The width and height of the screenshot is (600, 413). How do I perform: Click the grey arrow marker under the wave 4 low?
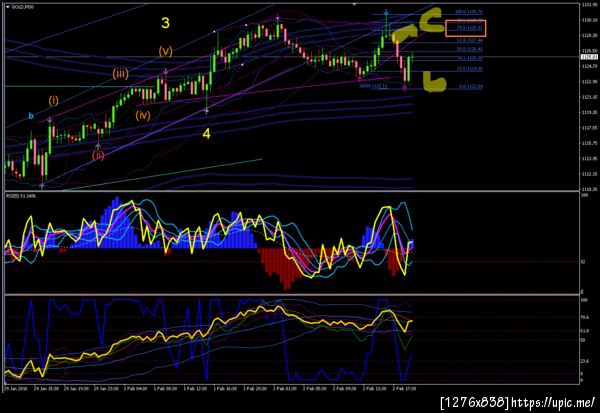click(x=206, y=111)
